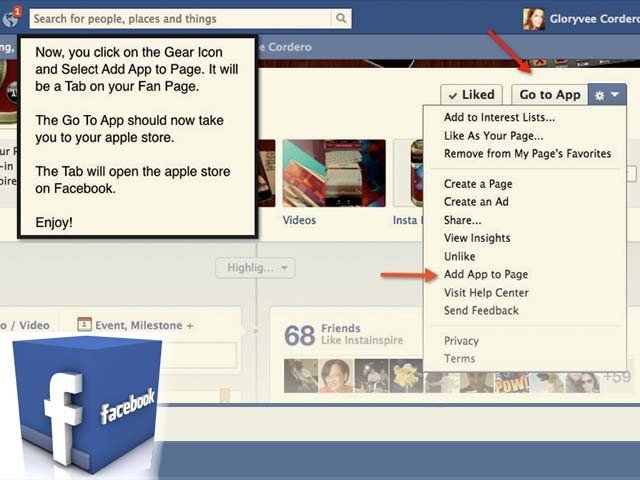Click the Go to App button

pos(549,95)
